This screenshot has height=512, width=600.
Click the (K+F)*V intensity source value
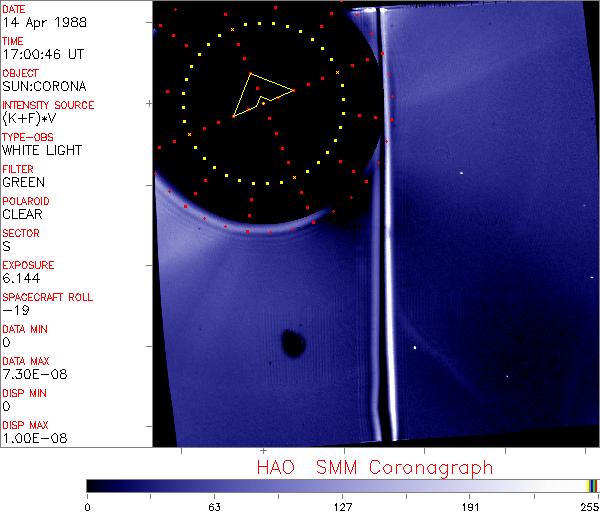(x=25, y=118)
